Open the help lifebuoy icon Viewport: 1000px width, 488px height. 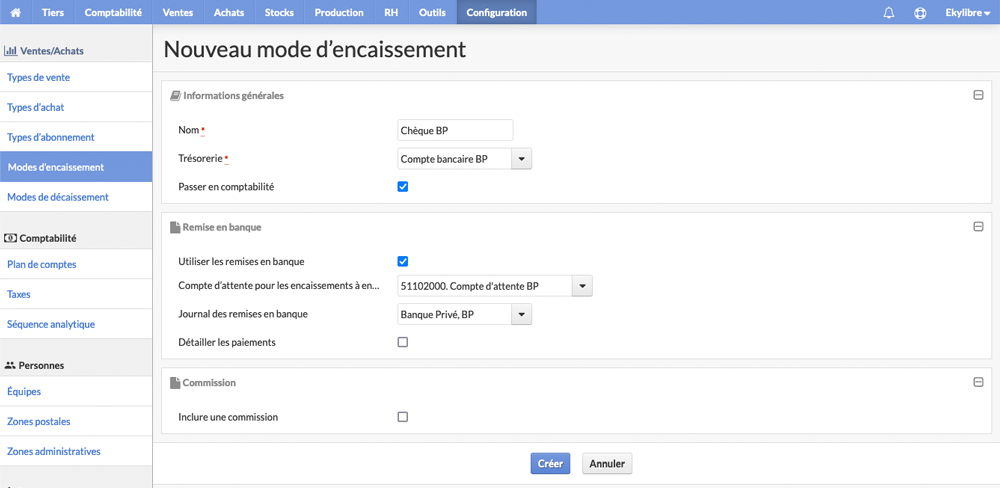(920, 13)
